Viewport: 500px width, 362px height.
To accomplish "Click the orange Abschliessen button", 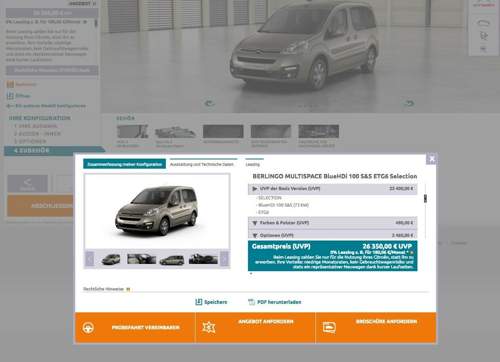I will point(41,206).
